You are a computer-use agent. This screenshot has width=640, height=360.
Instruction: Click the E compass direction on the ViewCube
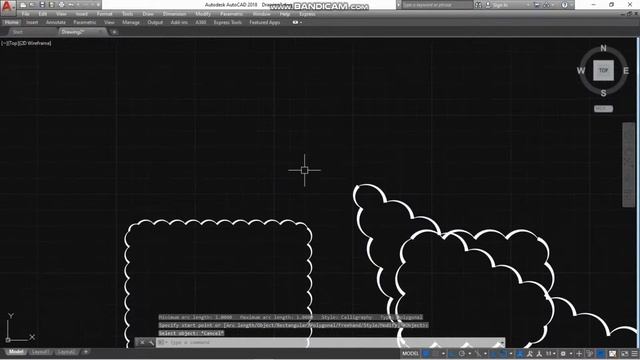[626, 71]
